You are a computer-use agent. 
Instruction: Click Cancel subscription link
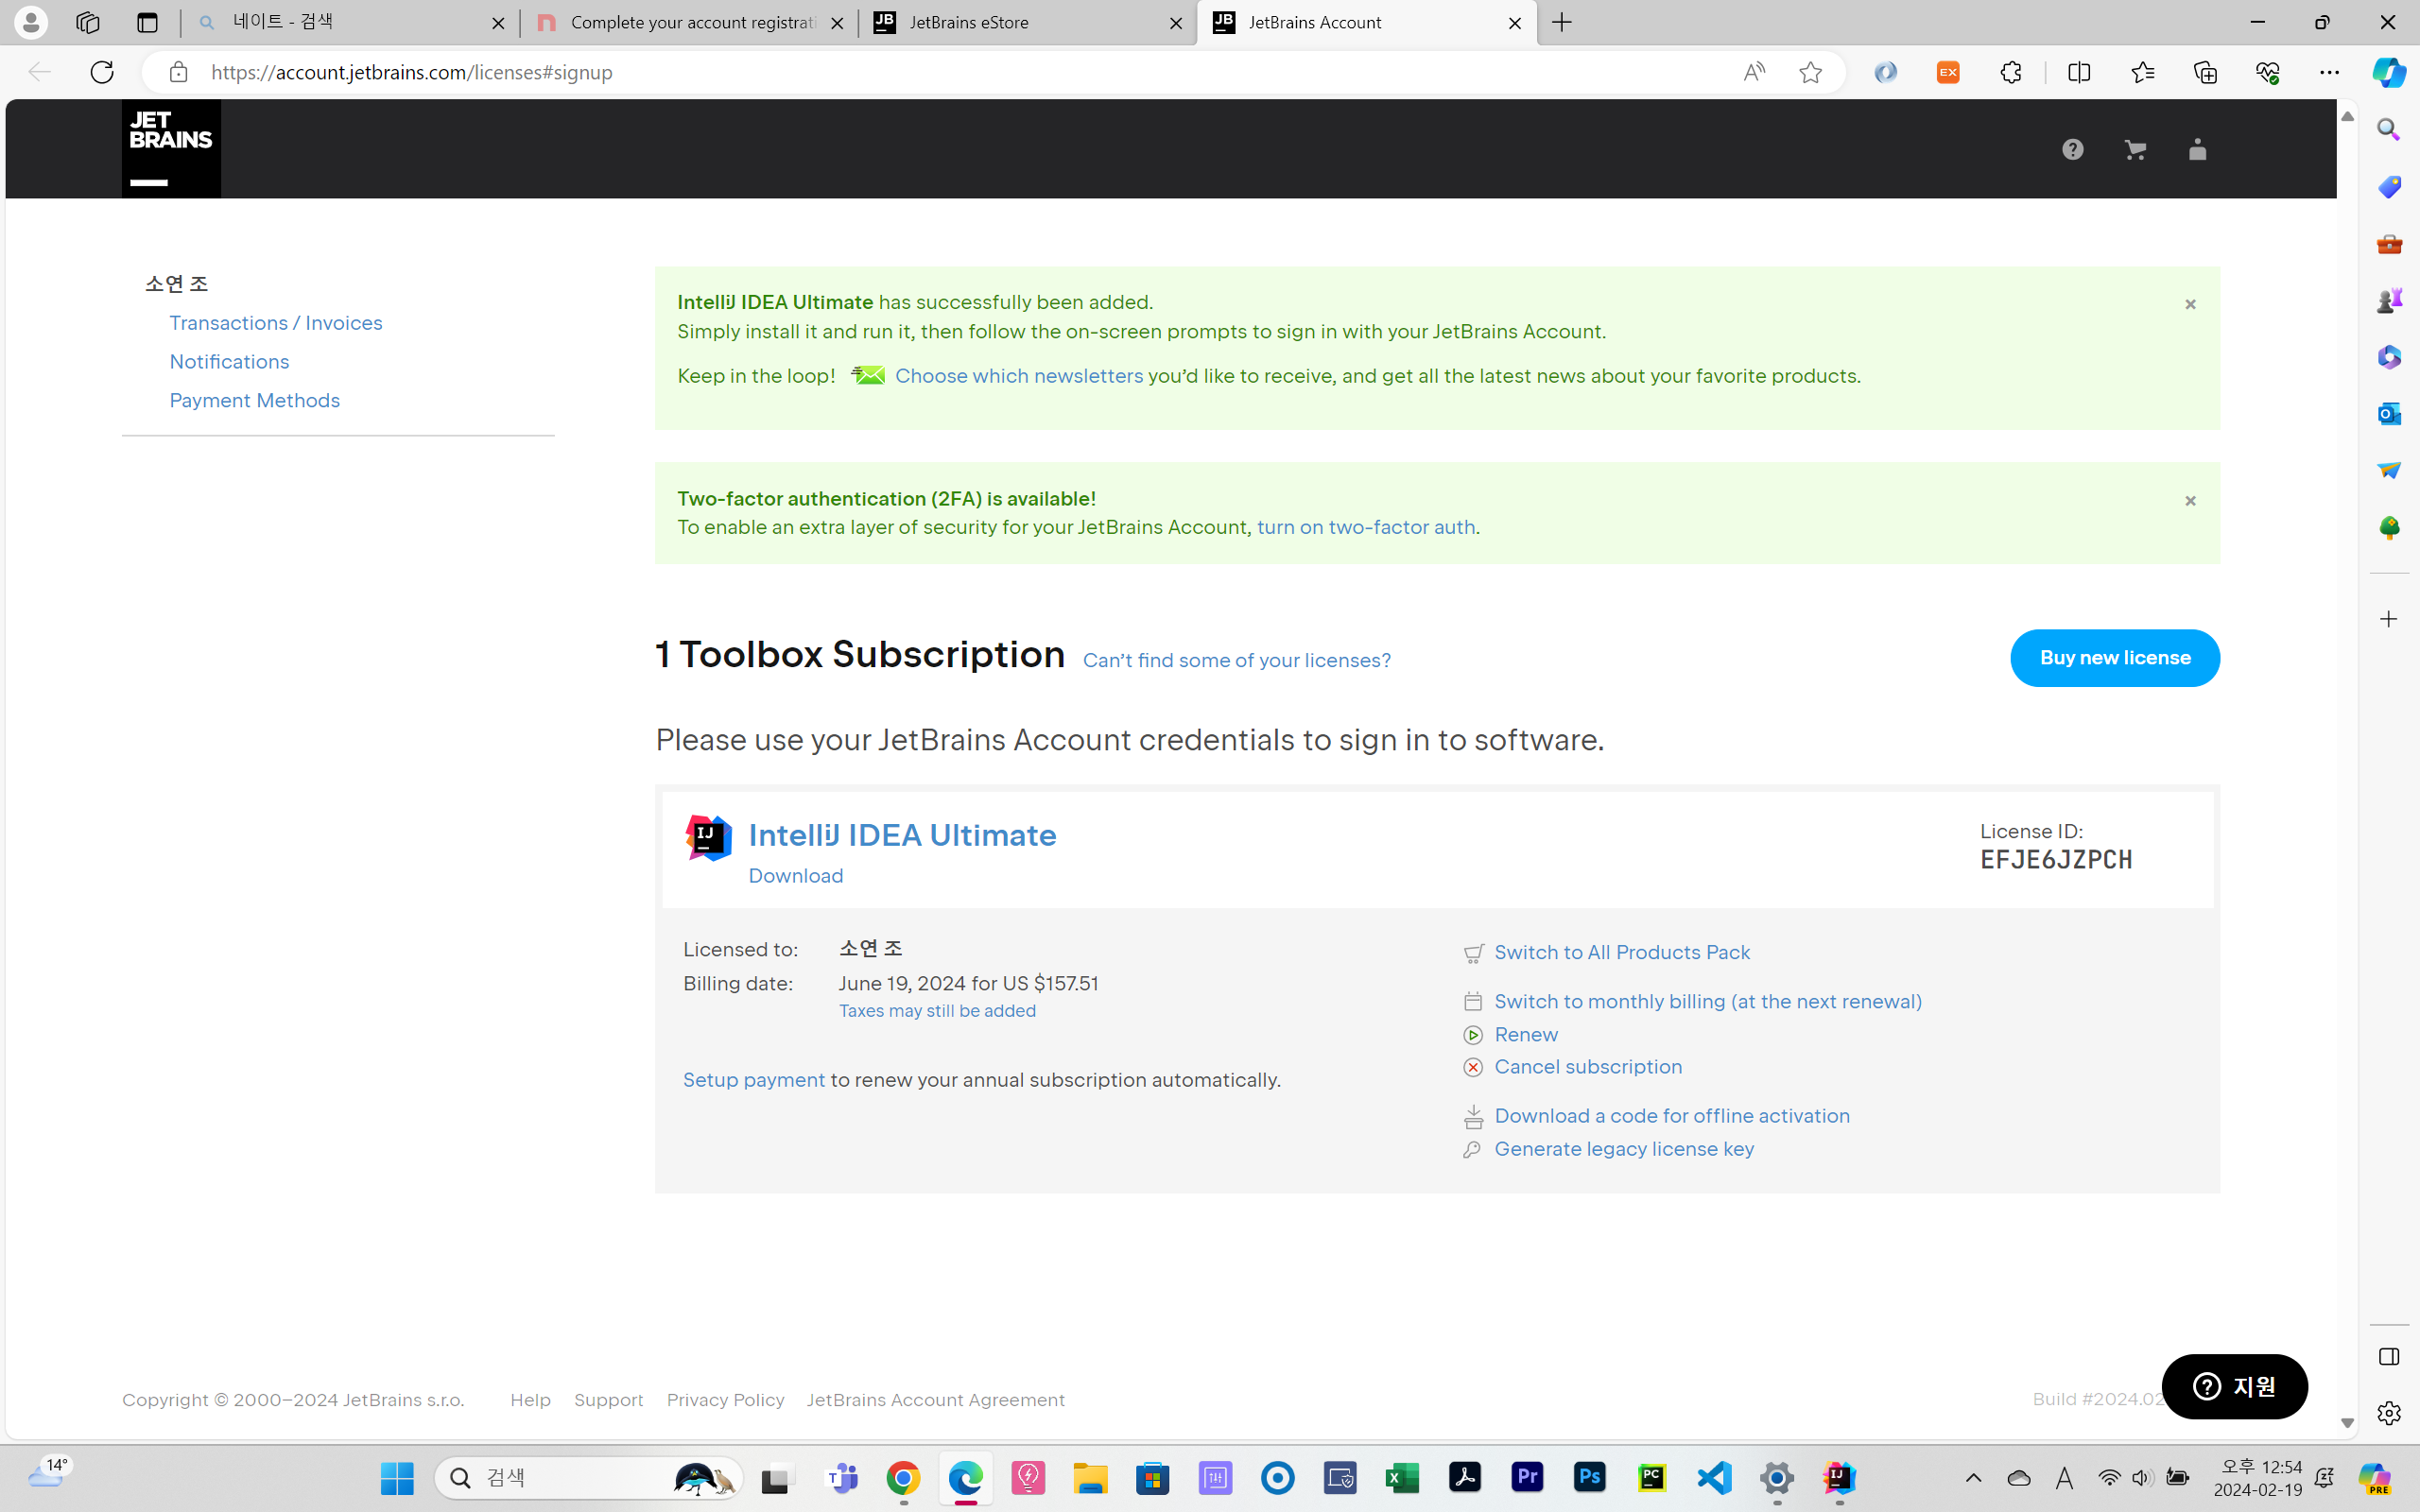coord(1588,1067)
